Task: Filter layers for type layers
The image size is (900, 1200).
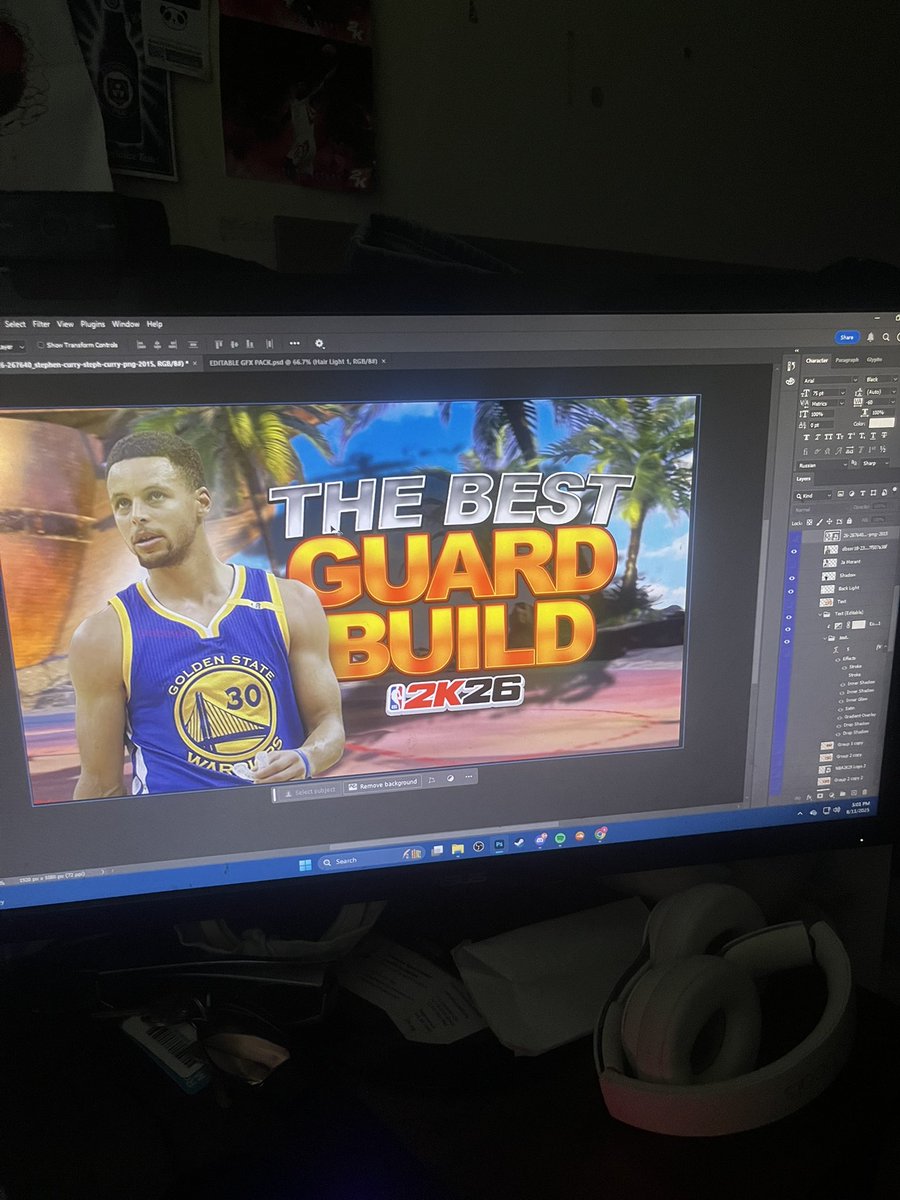Action: click(x=863, y=493)
